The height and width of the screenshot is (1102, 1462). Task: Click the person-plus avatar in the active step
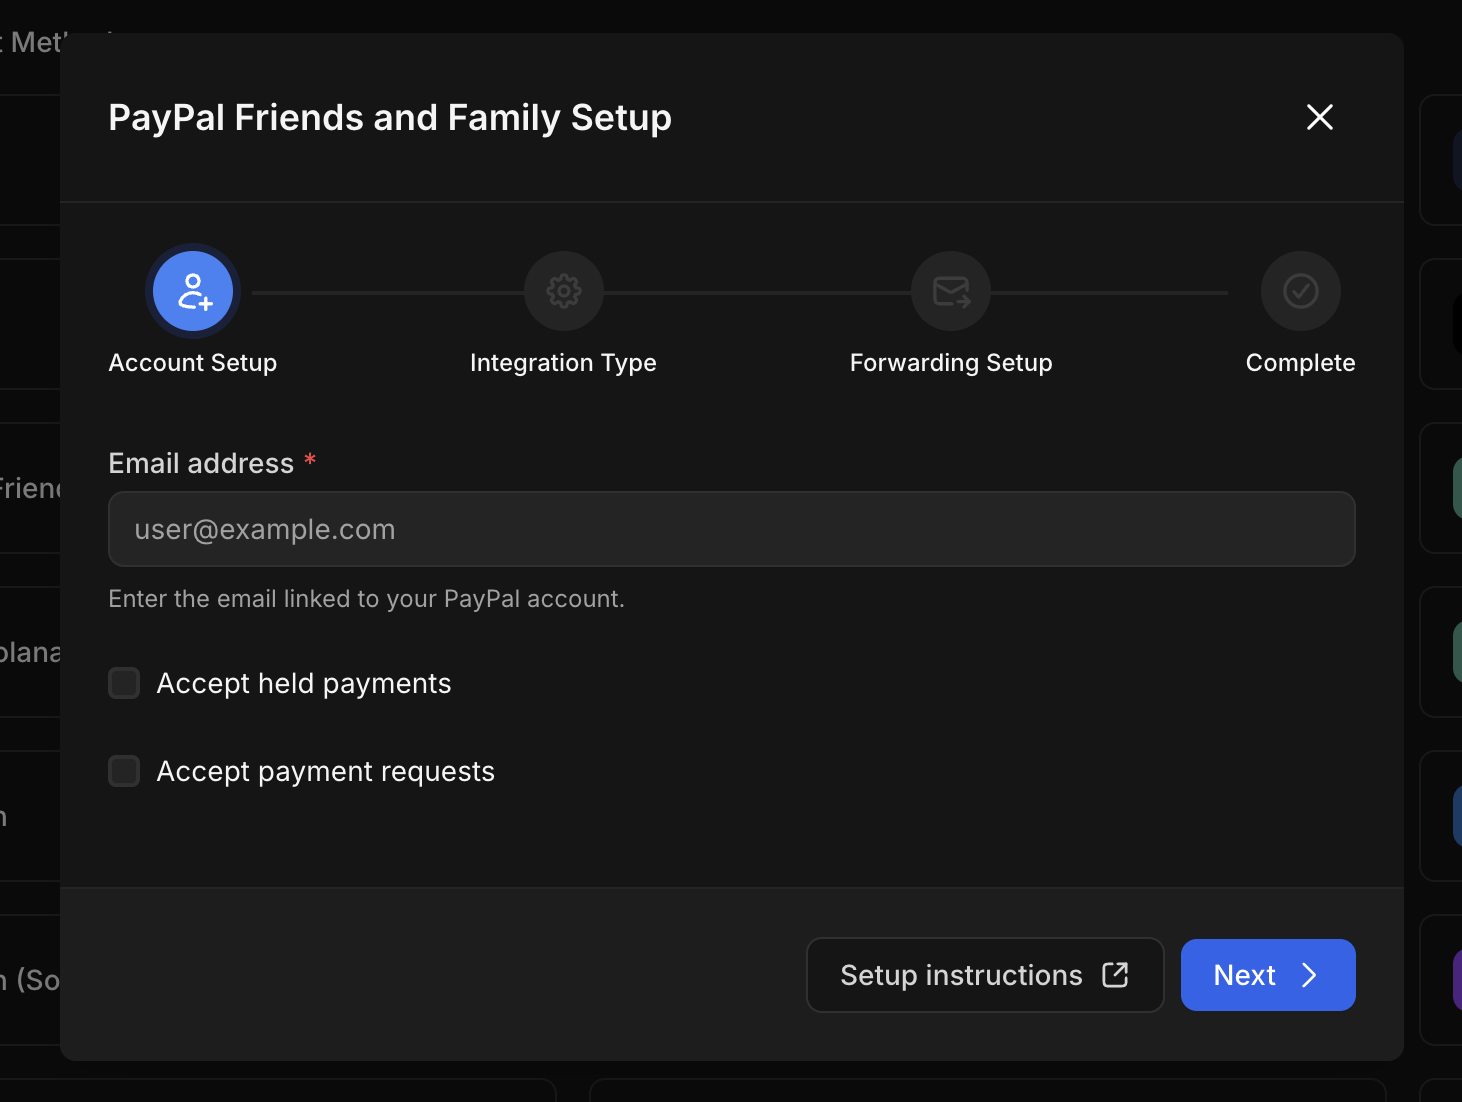[192, 291]
